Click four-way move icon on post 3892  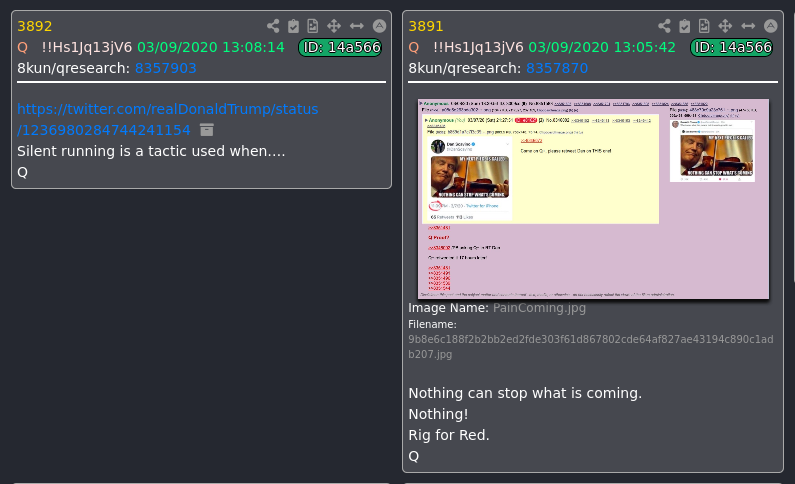(x=334, y=26)
